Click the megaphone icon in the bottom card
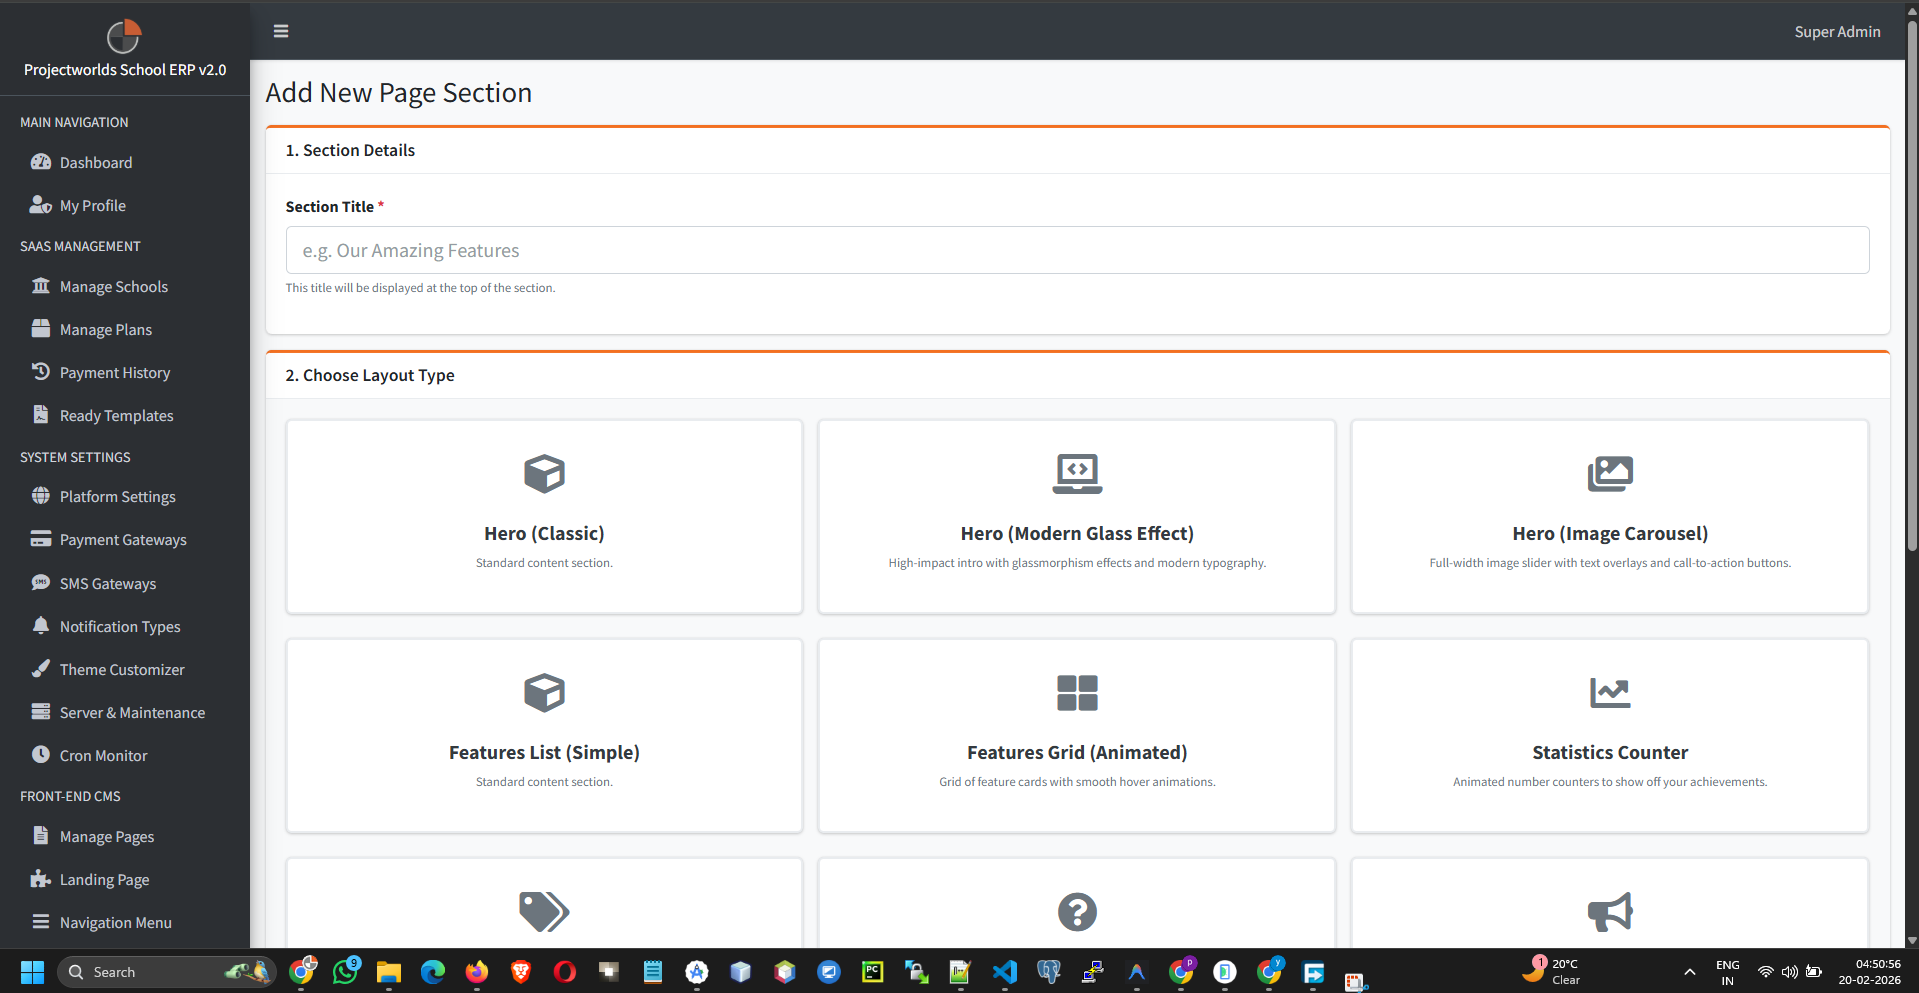The height and width of the screenshot is (993, 1919). point(1609,911)
